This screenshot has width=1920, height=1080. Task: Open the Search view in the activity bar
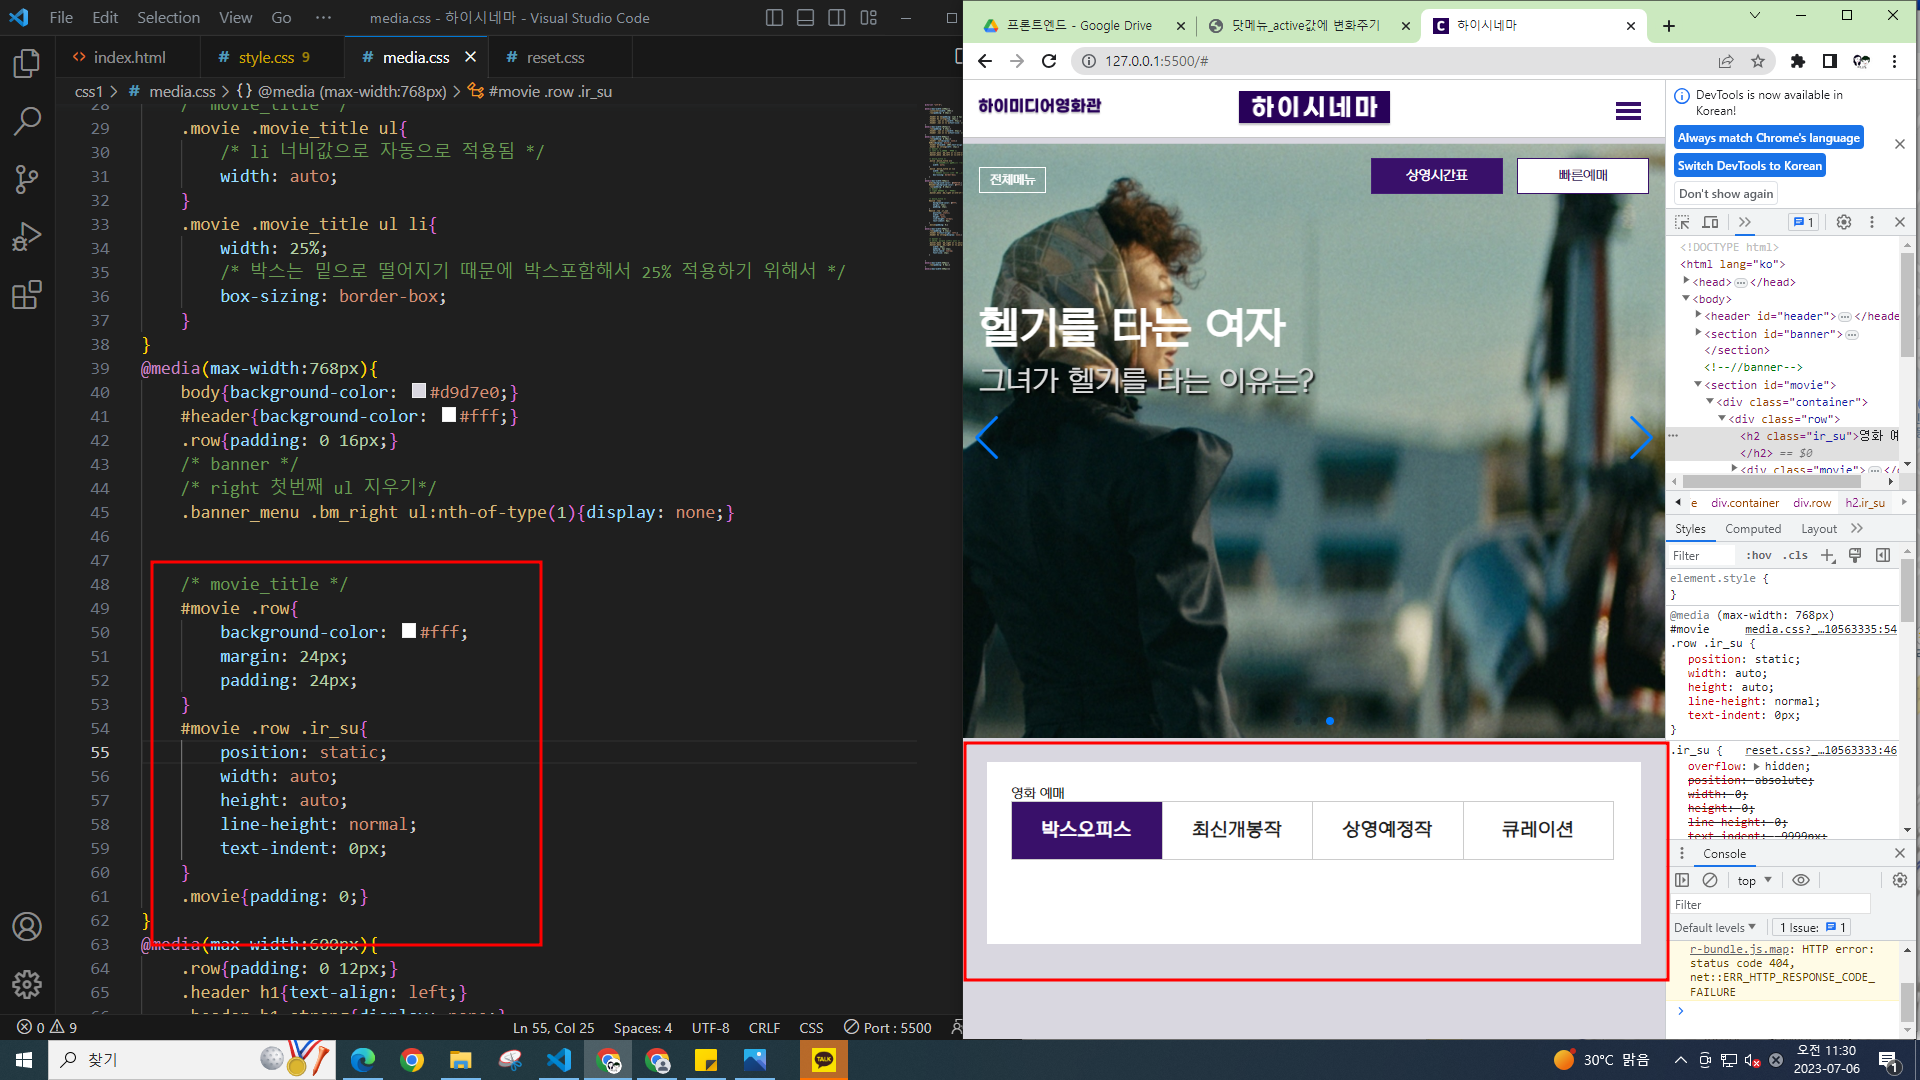coord(27,122)
